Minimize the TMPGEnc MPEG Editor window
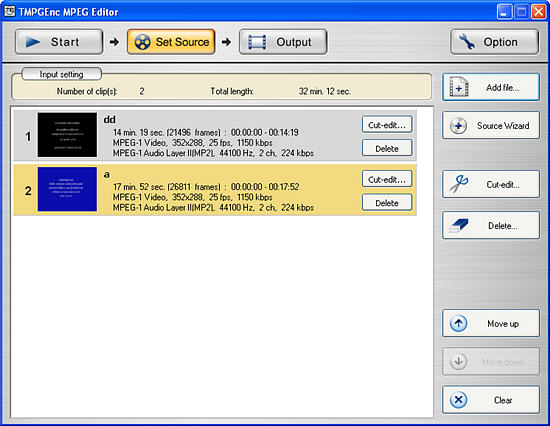This screenshot has height=426, width=550. coord(504,12)
